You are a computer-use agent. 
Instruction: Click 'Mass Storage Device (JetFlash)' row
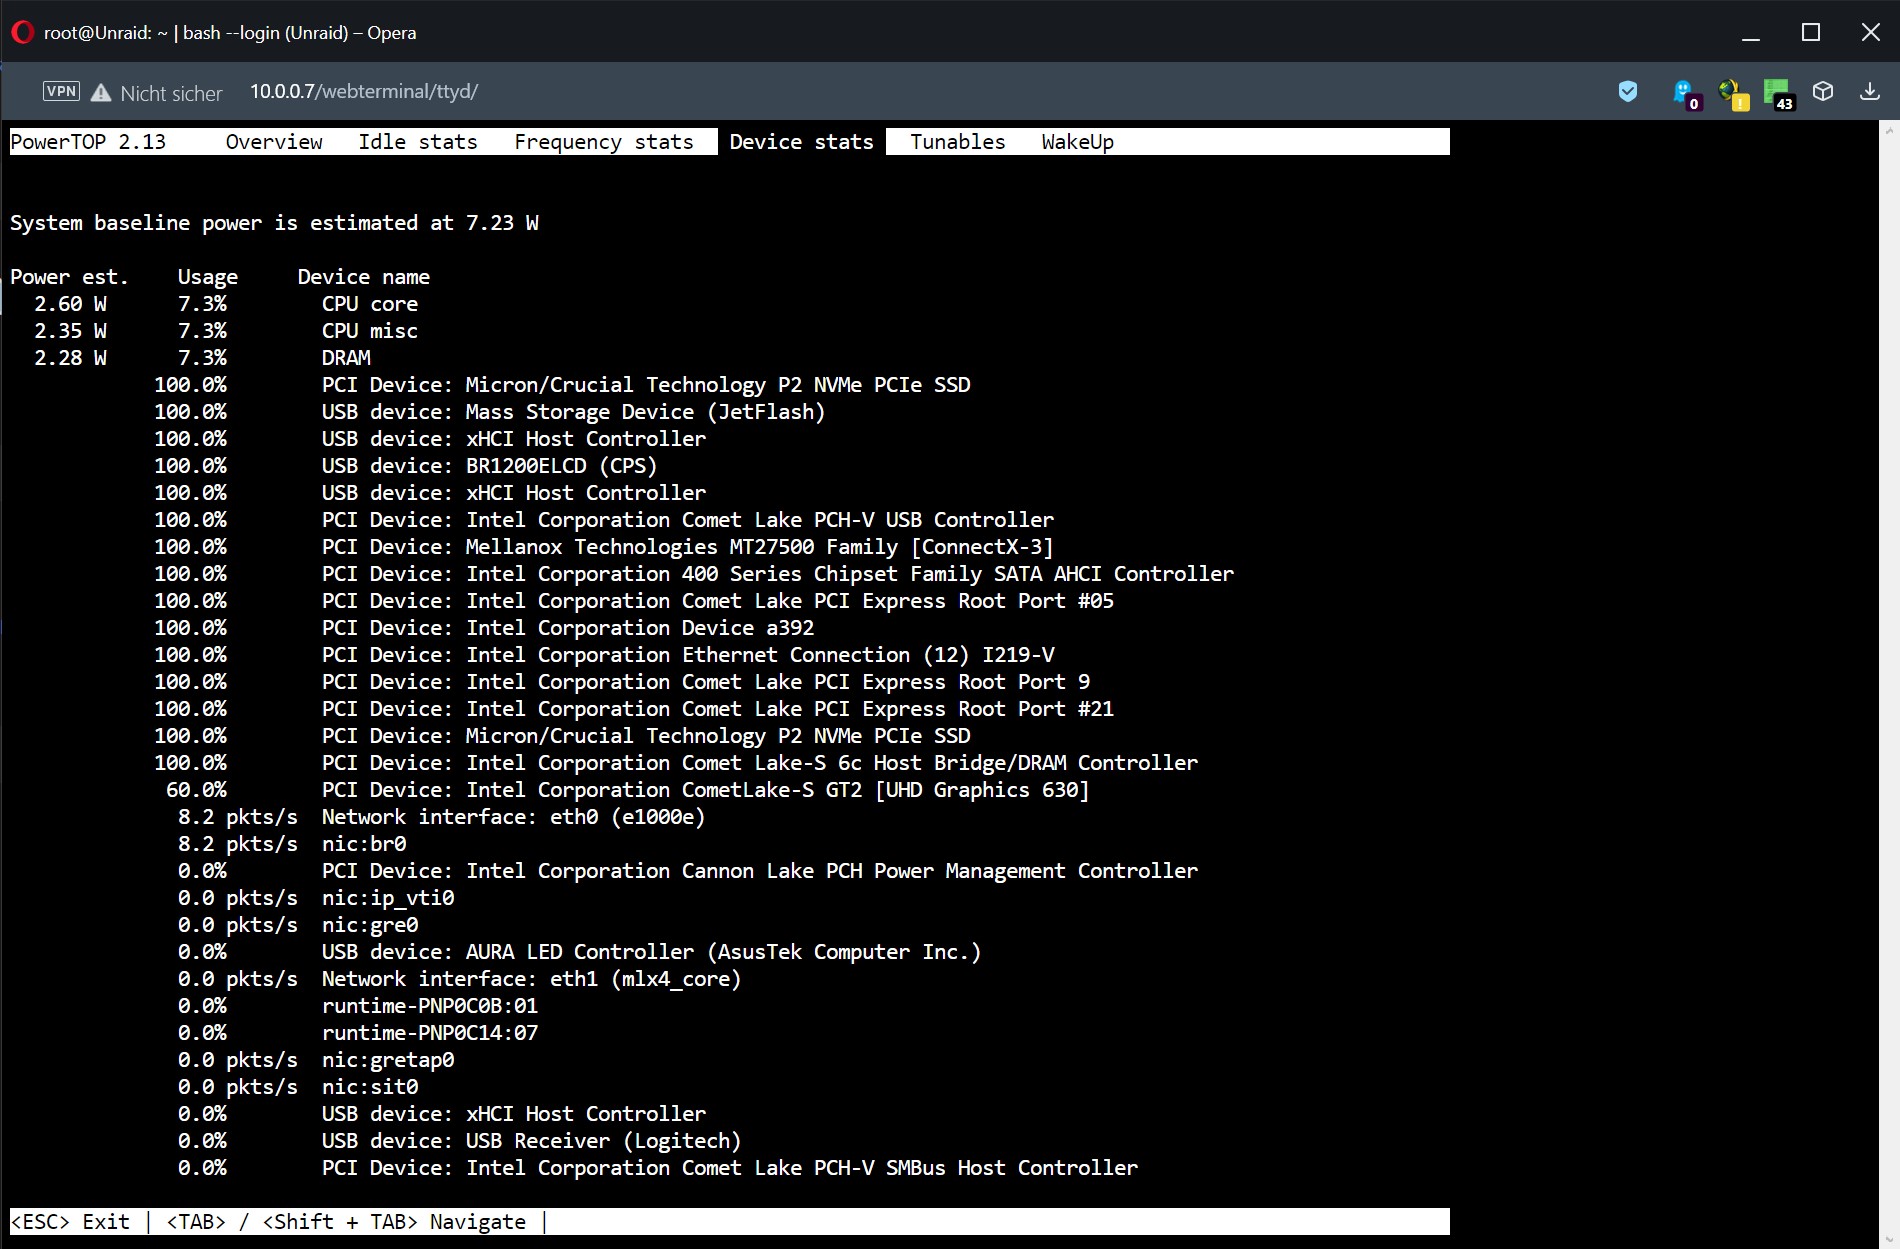[x=573, y=412]
